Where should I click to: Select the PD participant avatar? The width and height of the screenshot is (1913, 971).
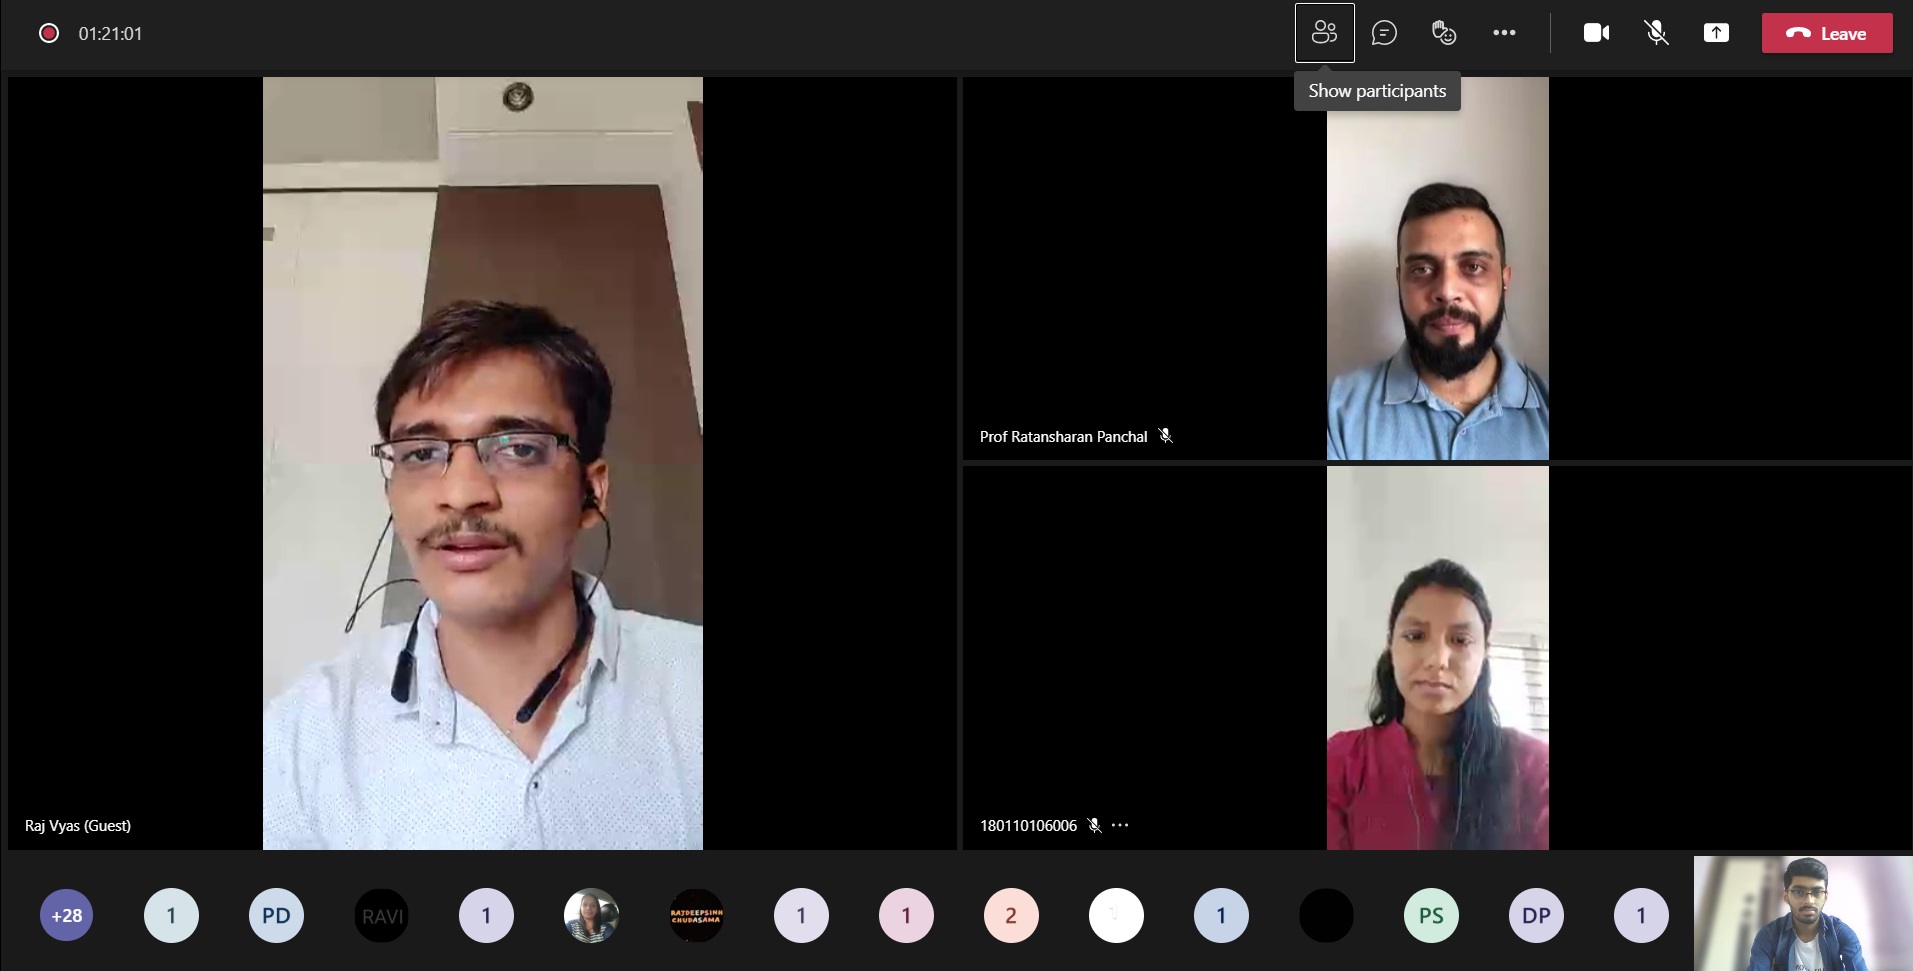click(x=276, y=915)
